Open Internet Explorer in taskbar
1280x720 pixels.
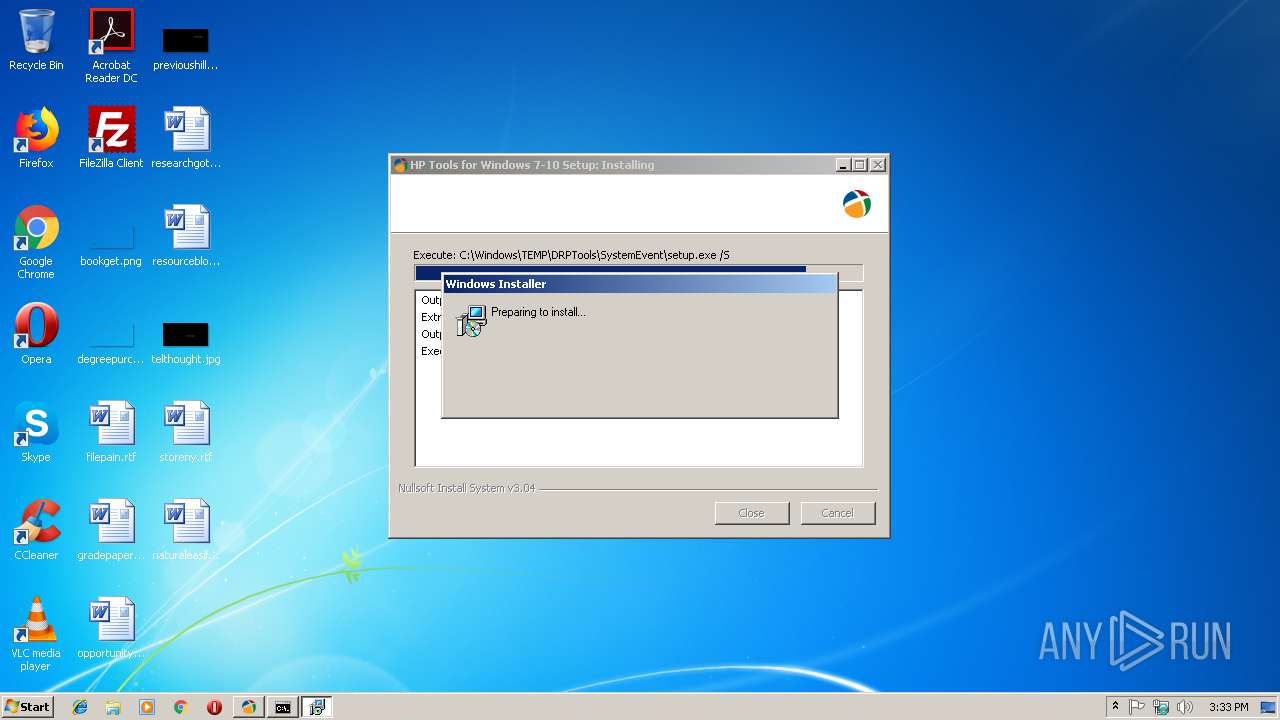[80, 707]
